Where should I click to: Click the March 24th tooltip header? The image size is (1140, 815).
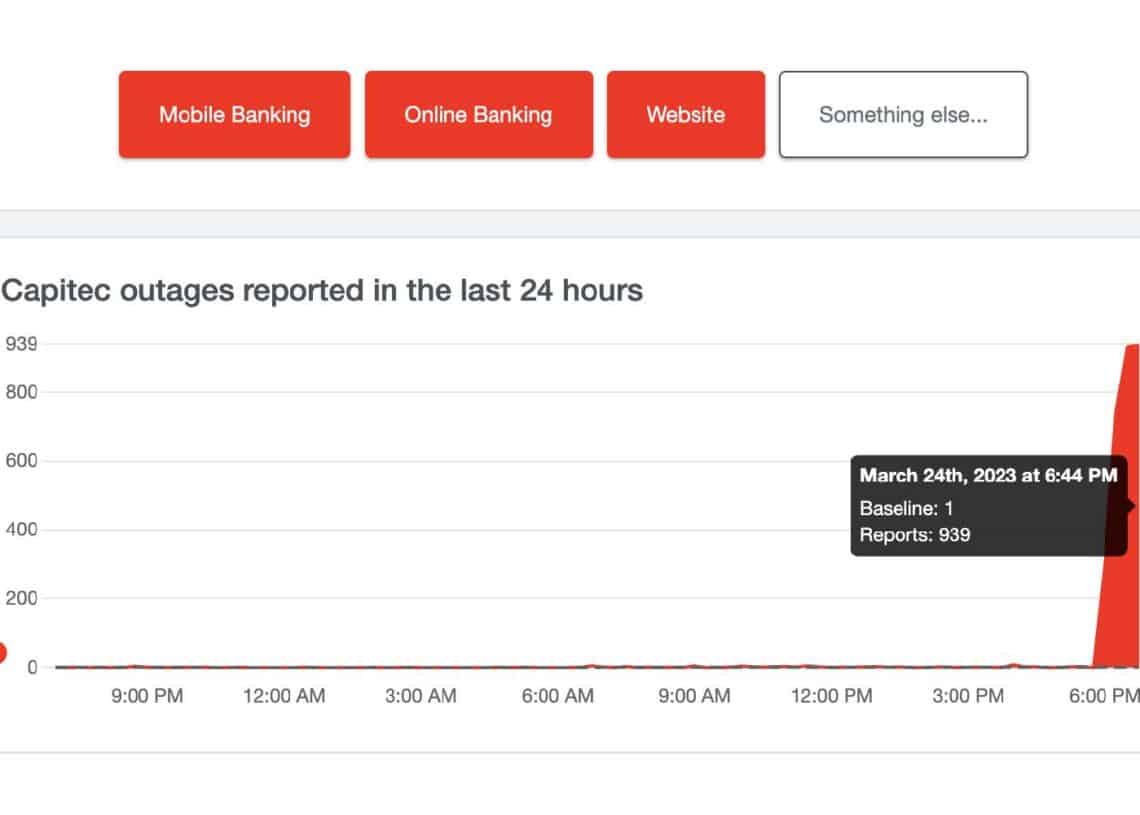[988, 476]
